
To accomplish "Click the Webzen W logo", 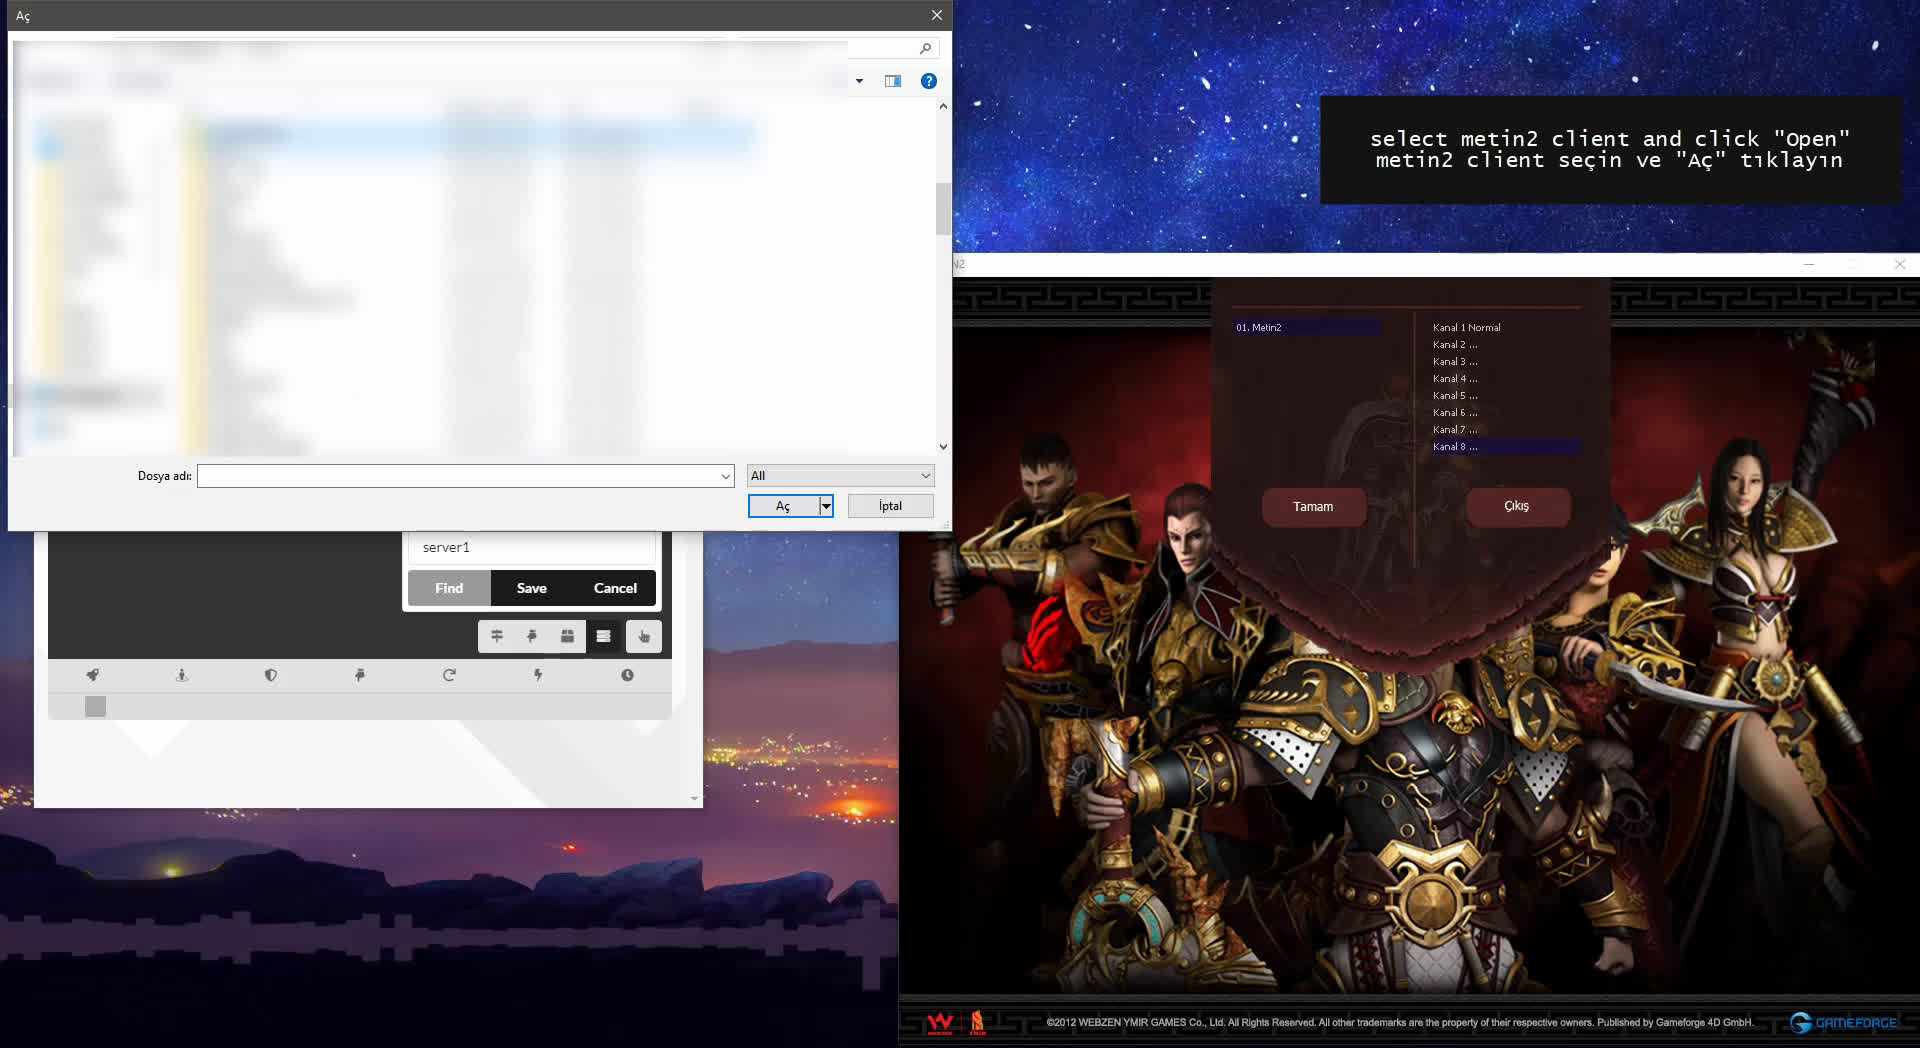I will tap(940, 1022).
